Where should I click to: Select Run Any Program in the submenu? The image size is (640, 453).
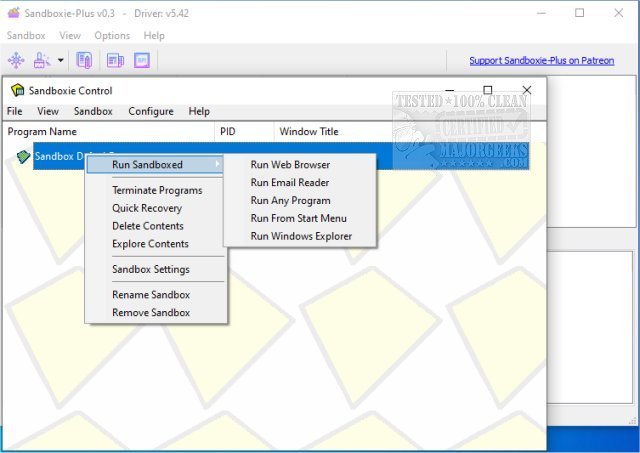pyautogui.click(x=300, y=200)
